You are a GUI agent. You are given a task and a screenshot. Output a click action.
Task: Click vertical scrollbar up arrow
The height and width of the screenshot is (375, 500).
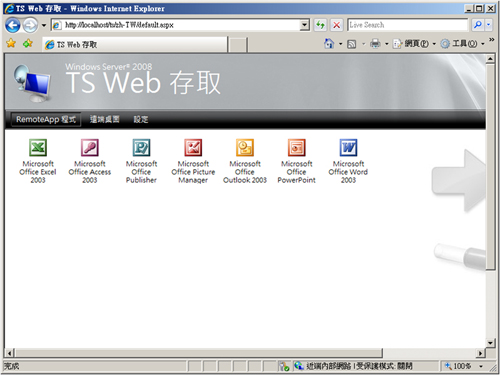(x=490, y=59)
